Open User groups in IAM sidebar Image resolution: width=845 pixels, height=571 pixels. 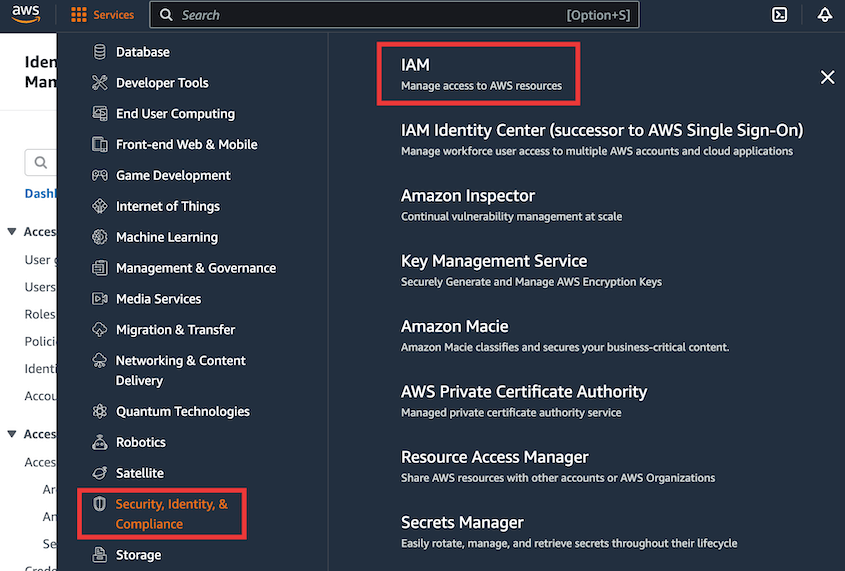pos(40,260)
